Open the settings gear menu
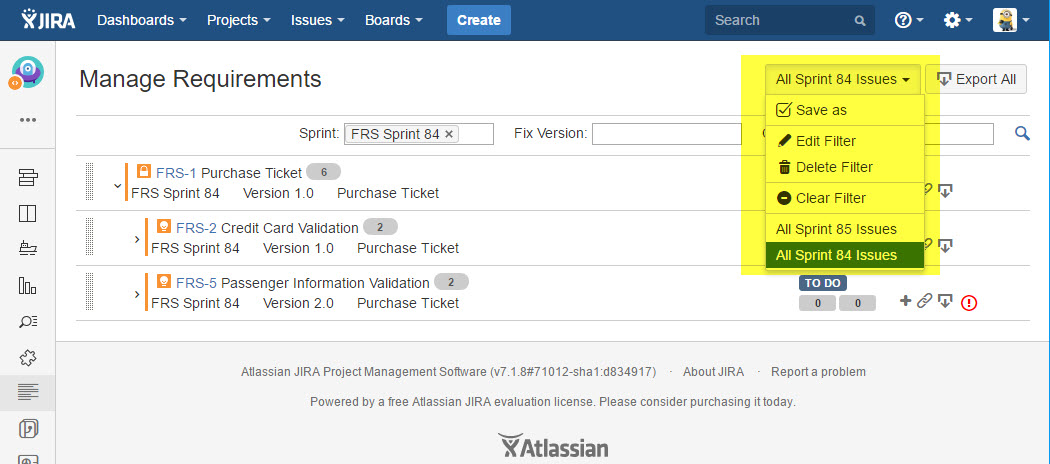 pos(958,20)
